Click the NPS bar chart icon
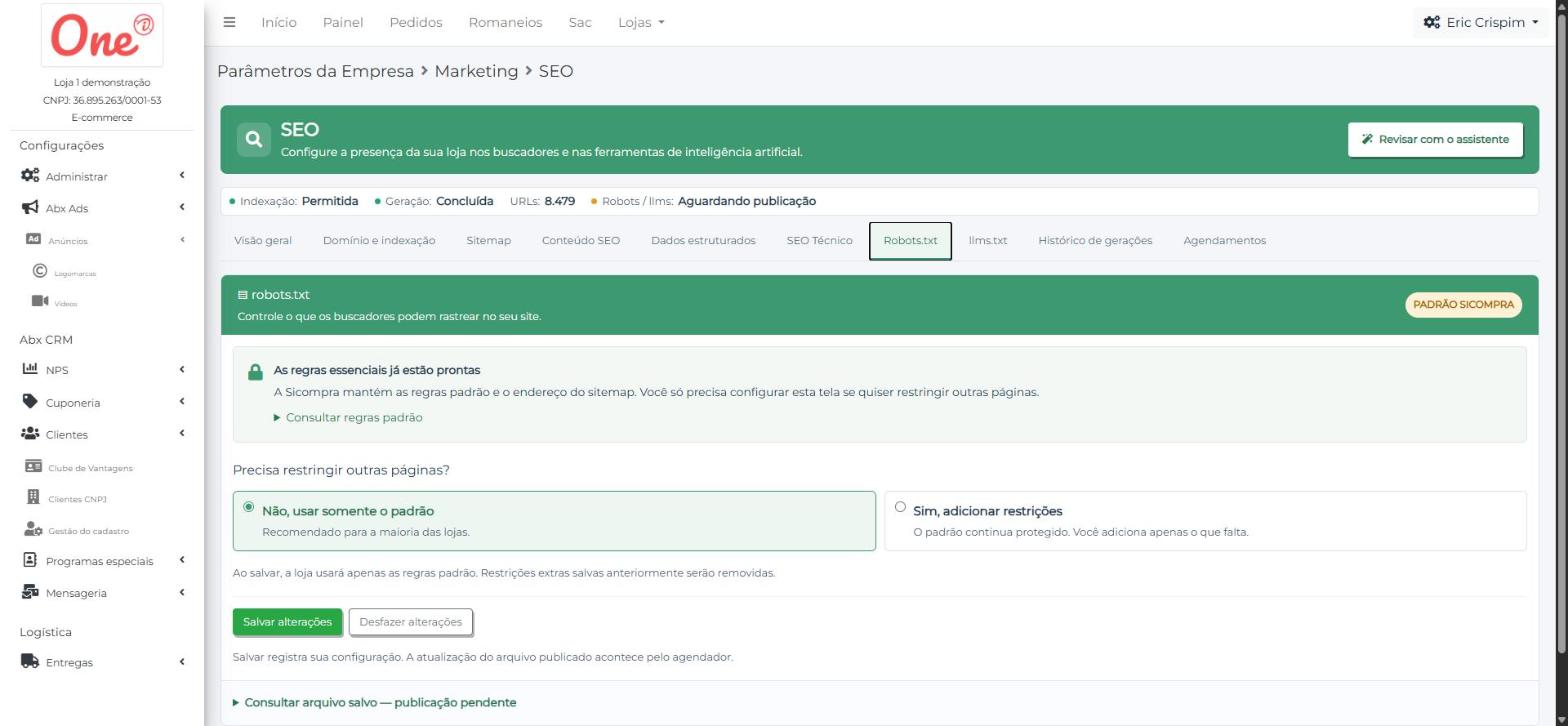The width and height of the screenshot is (1568, 726). [30, 369]
